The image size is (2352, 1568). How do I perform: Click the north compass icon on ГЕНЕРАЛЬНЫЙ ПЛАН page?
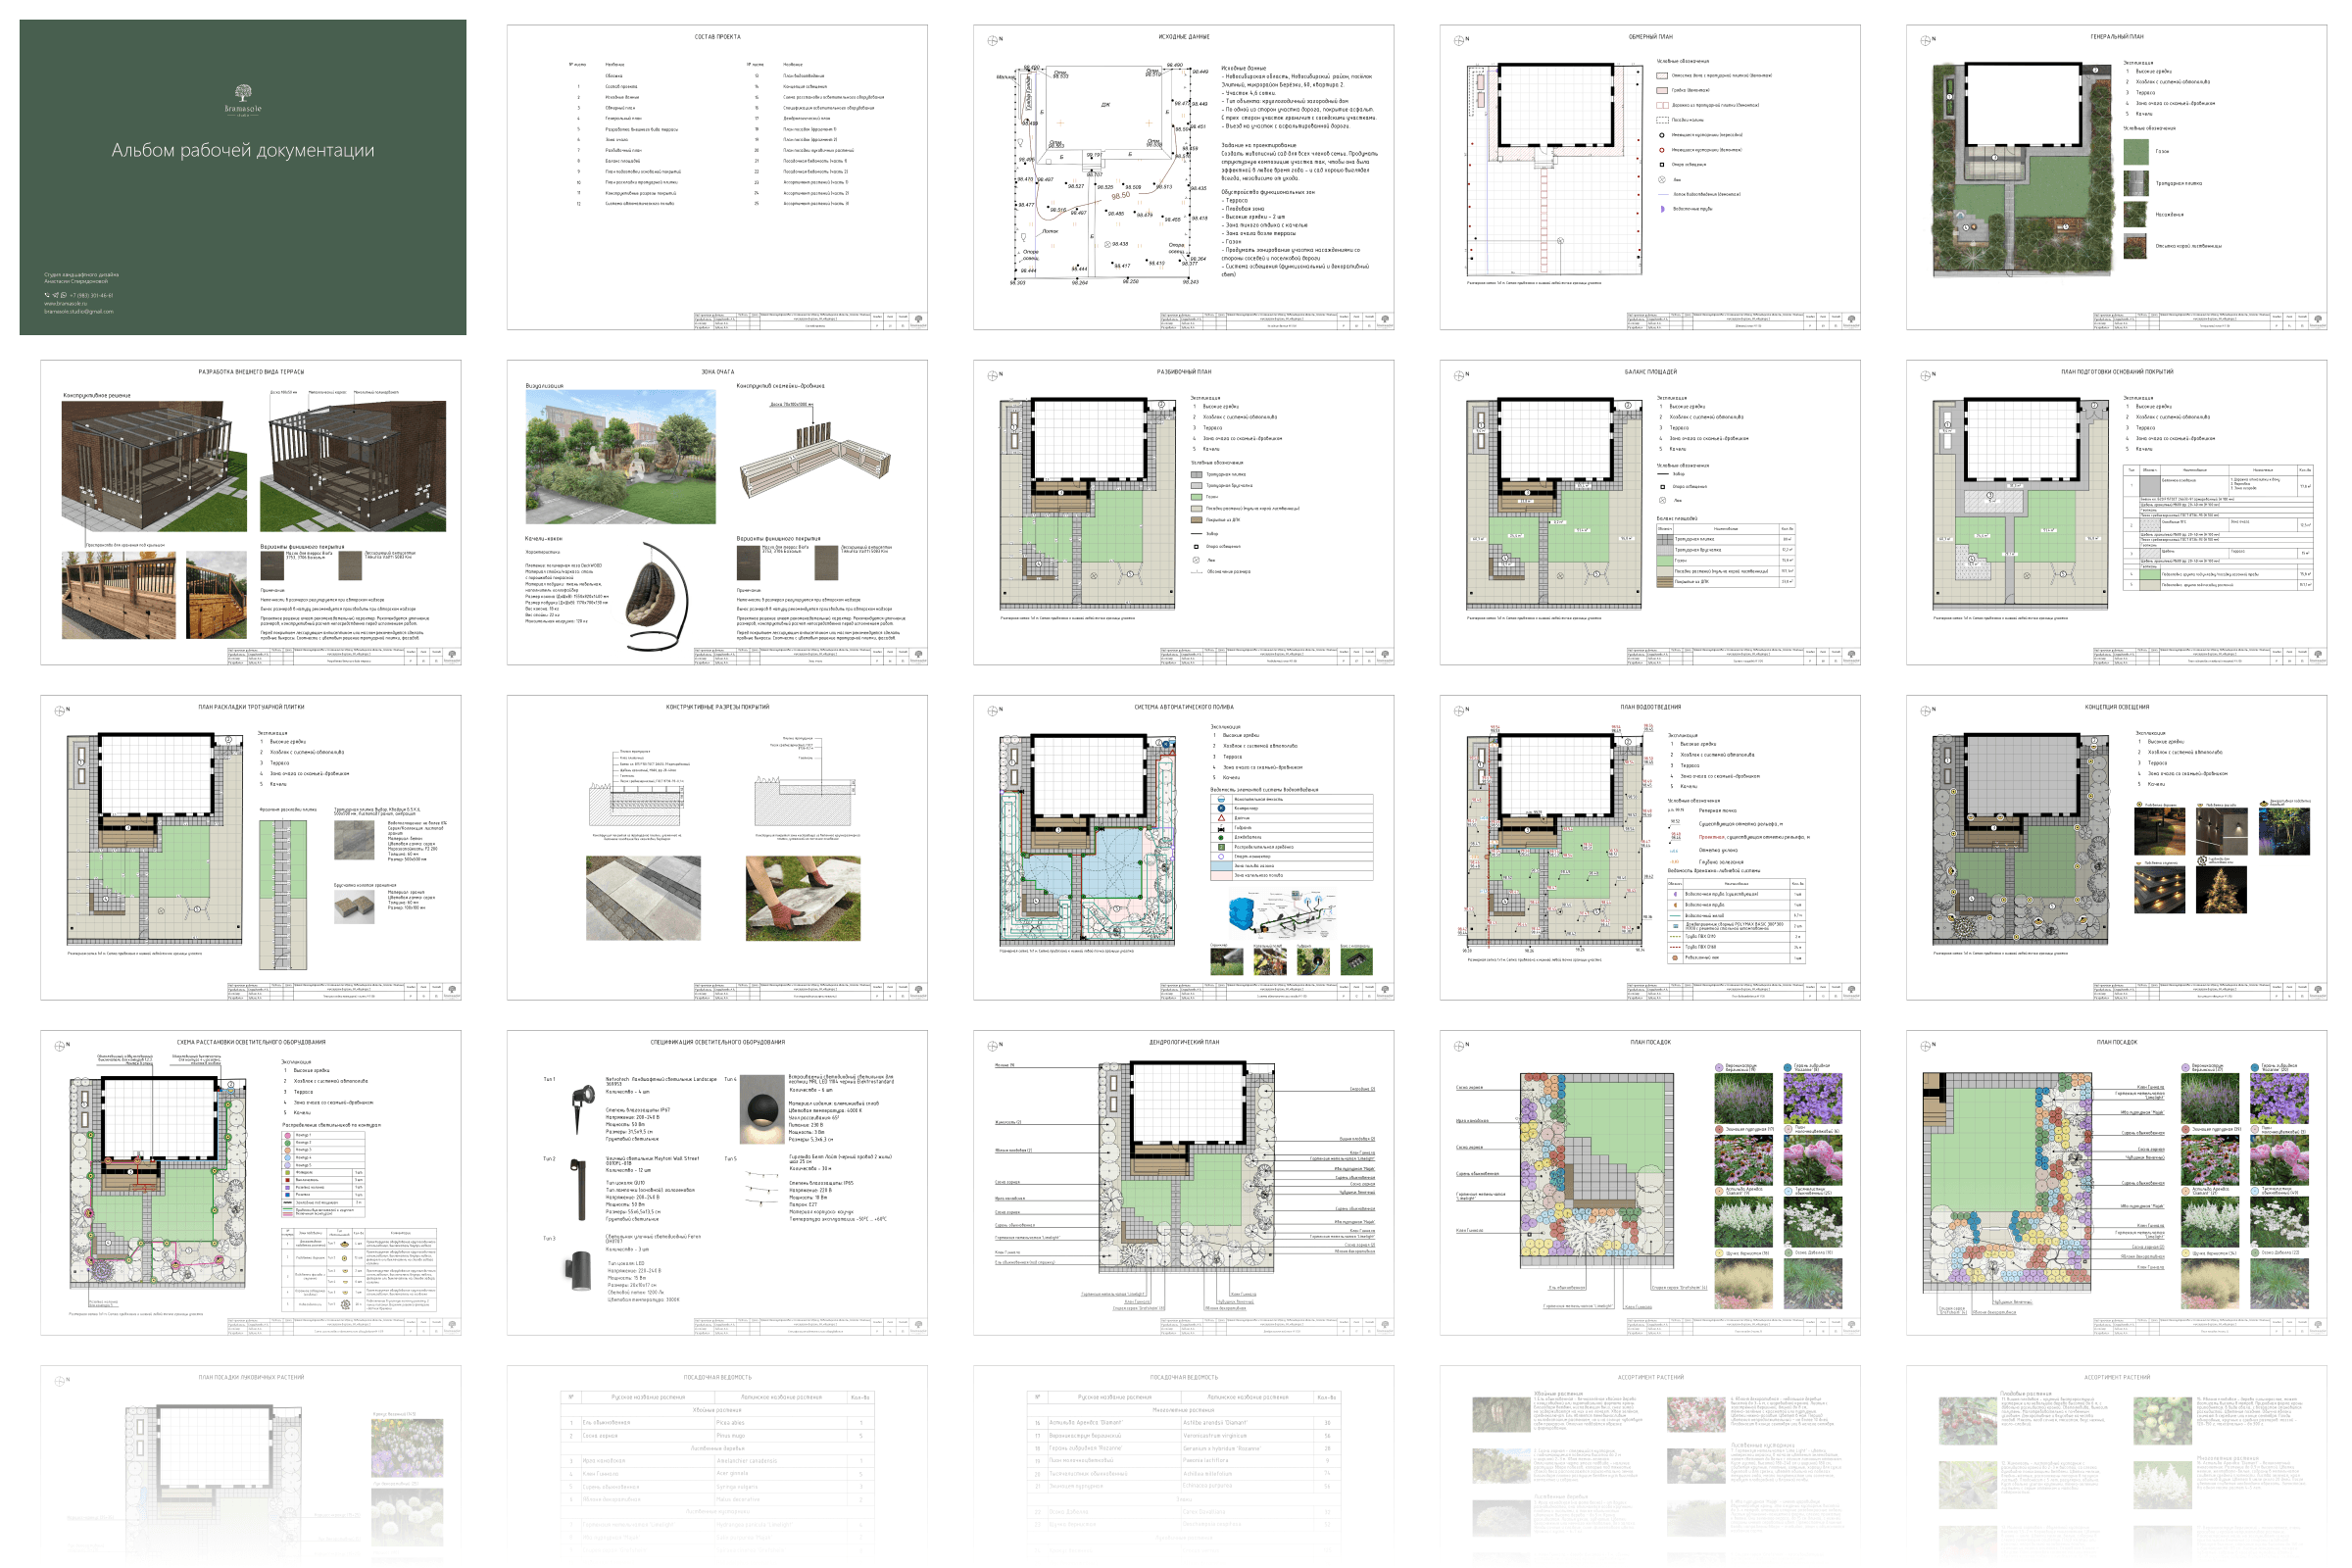click(x=1925, y=41)
